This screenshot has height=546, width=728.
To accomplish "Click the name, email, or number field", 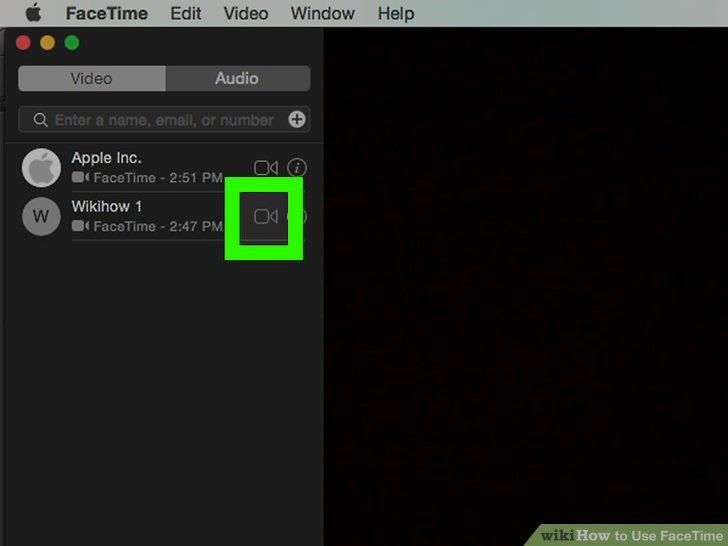I will pos(164,120).
